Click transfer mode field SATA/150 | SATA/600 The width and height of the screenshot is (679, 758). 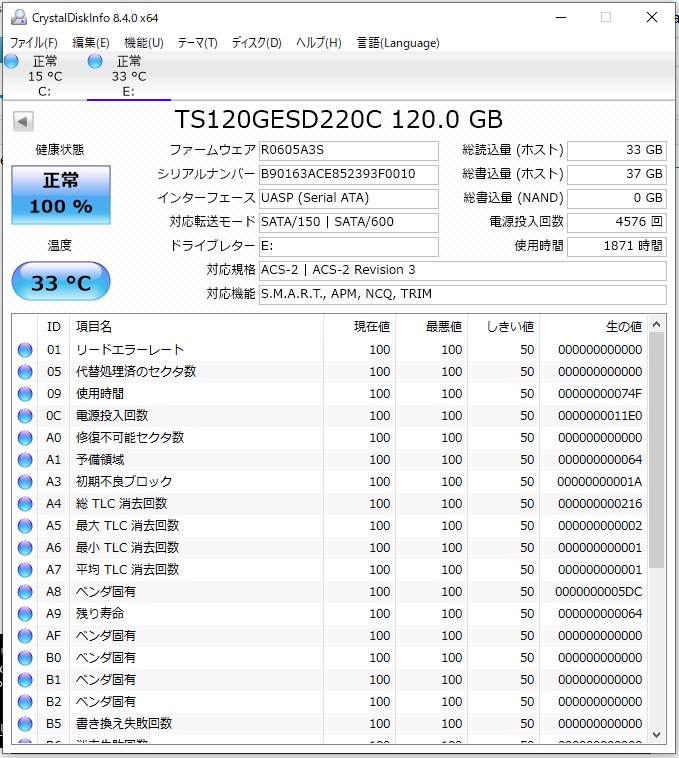point(348,222)
